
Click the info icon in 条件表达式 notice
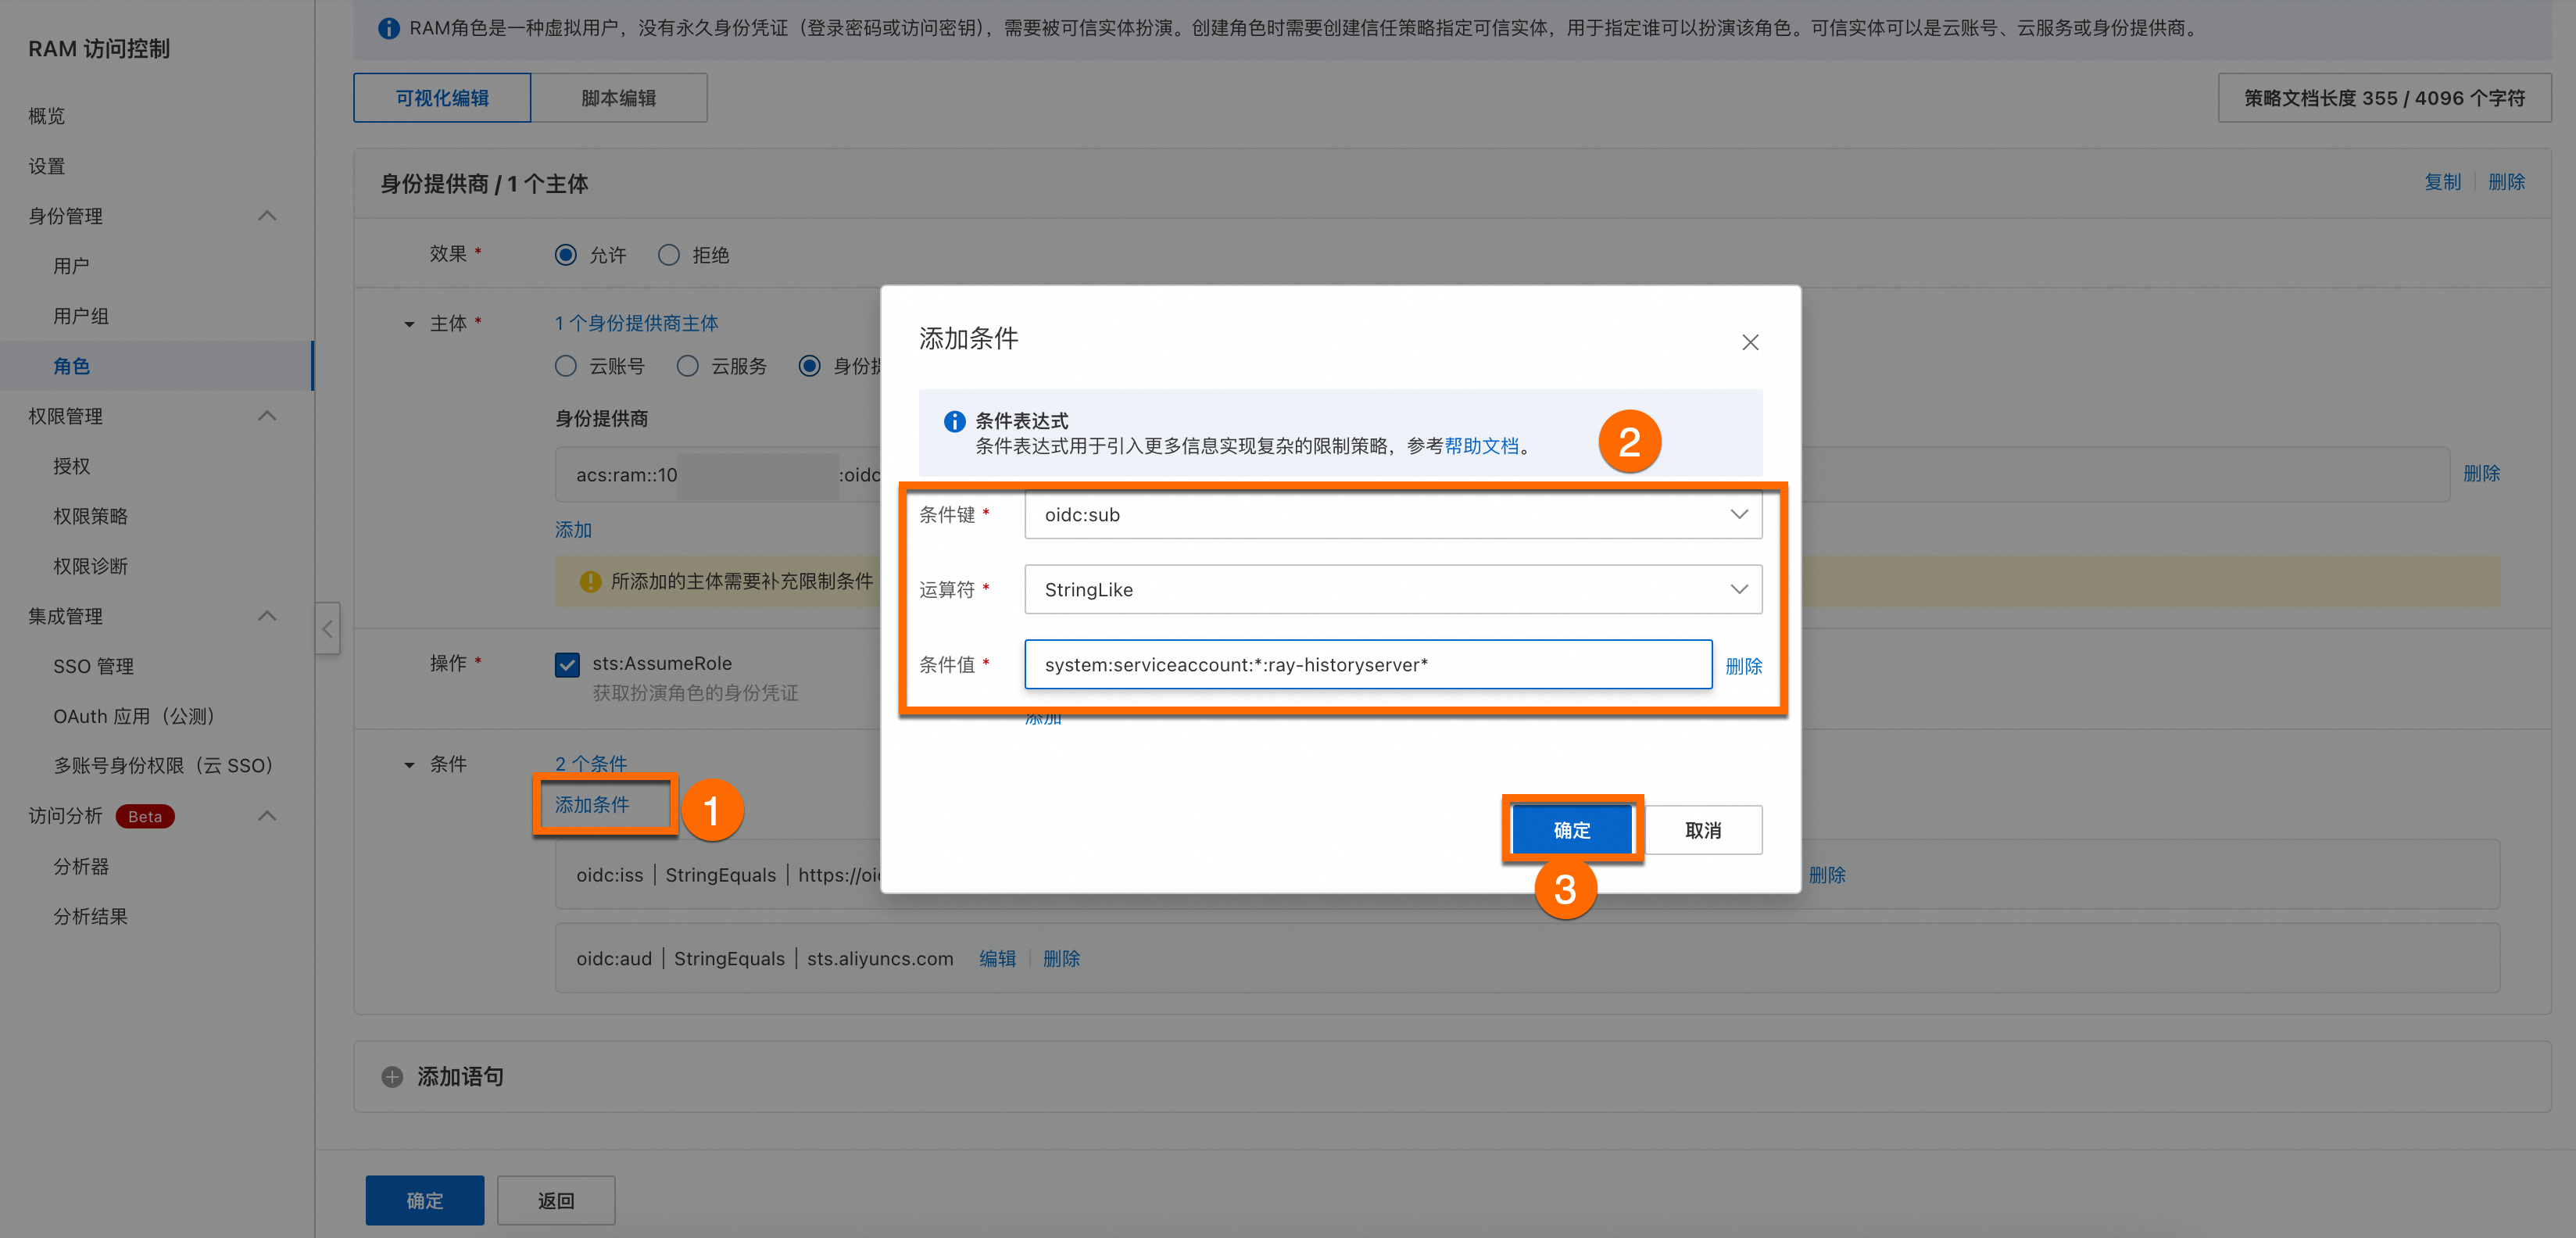954,421
